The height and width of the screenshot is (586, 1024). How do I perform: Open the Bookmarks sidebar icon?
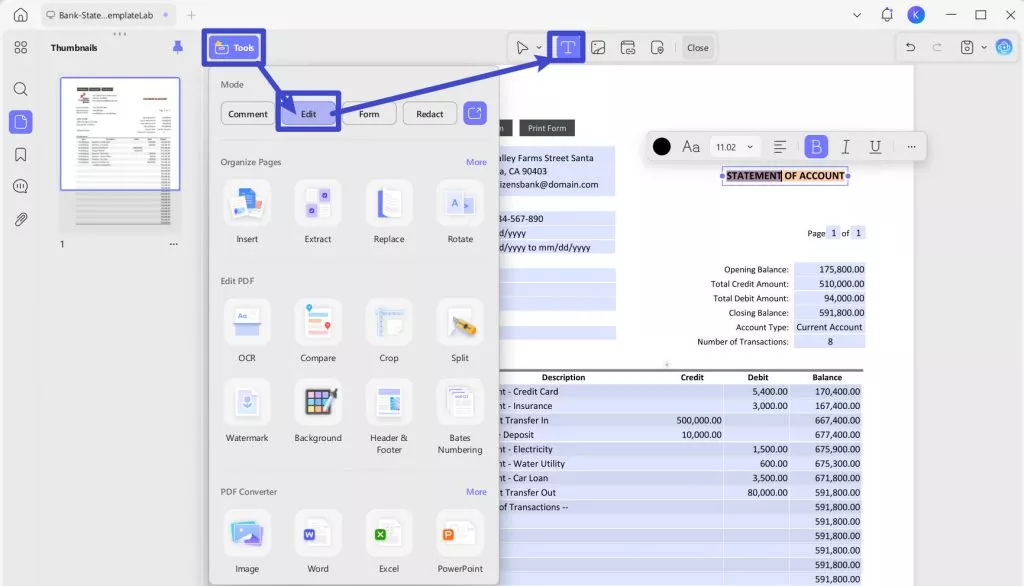click(21, 154)
